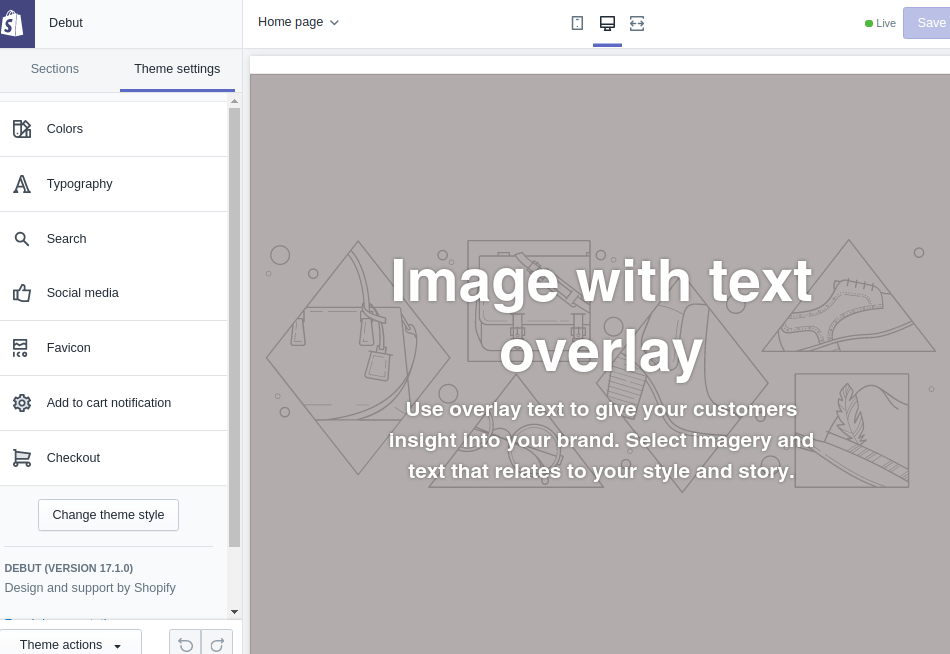Open the Favicon settings
This screenshot has height=654, width=950.
[68, 347]
